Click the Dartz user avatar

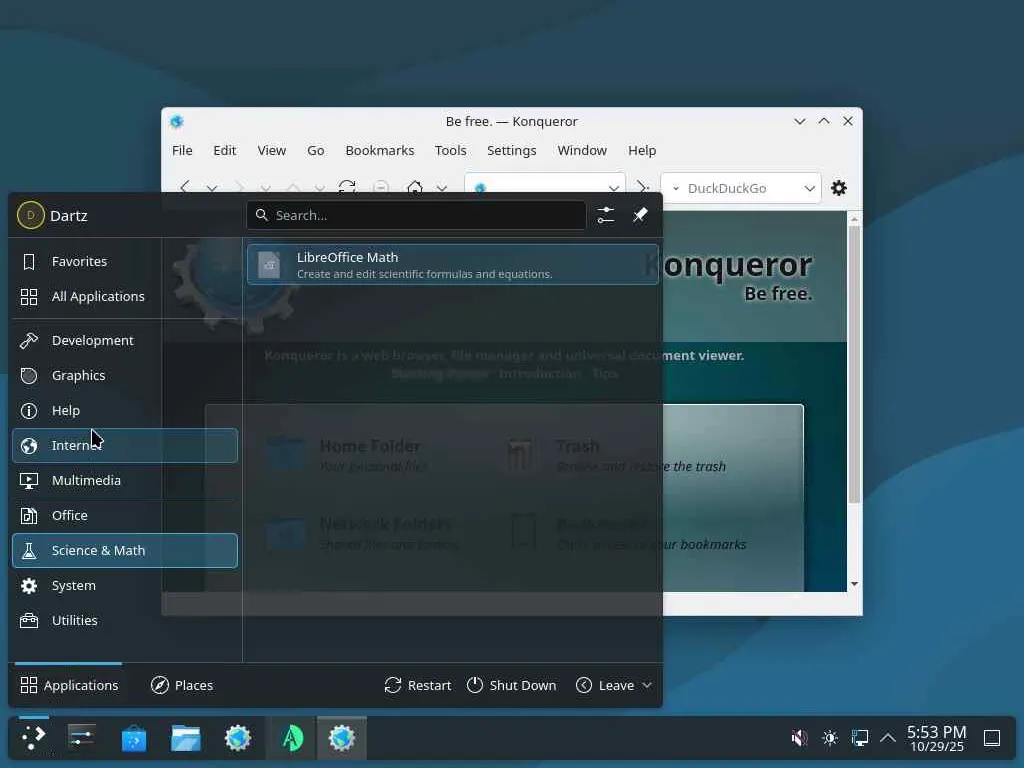30,215
